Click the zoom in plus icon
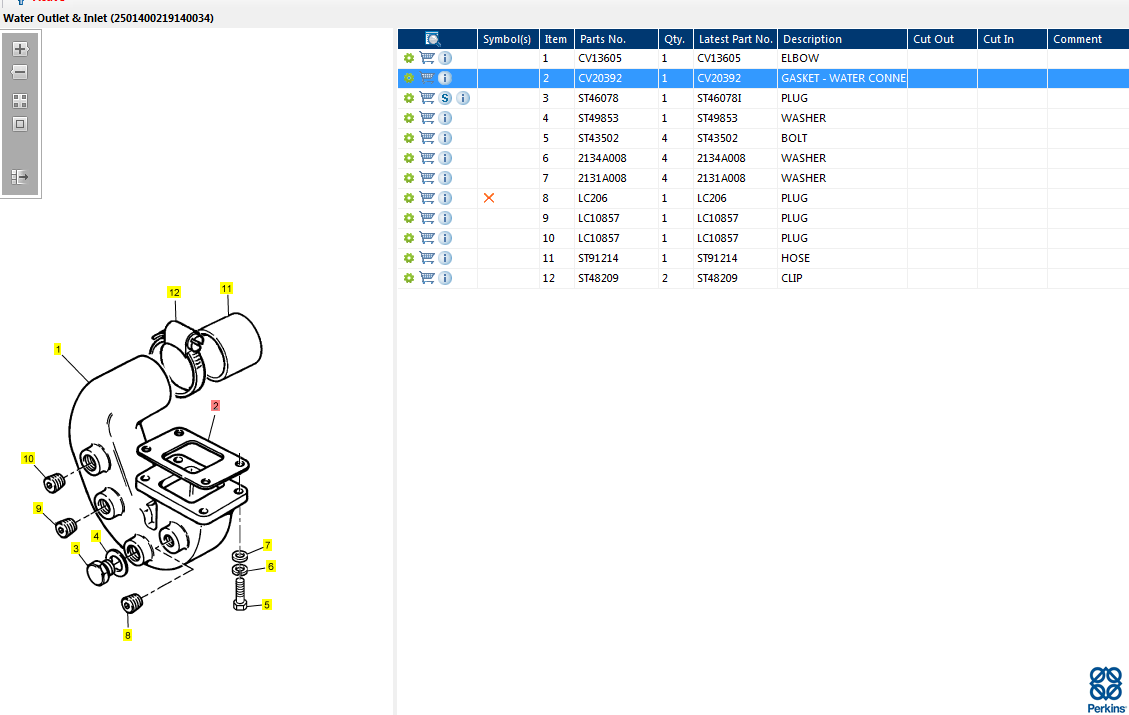This screenshot has width=1129, height=715. coord(20,49)
